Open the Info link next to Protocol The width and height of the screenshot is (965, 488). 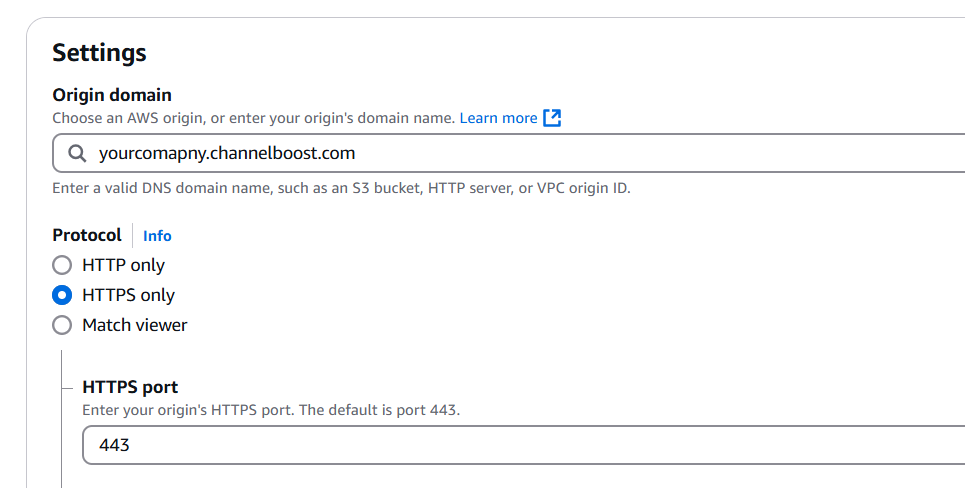157,236
